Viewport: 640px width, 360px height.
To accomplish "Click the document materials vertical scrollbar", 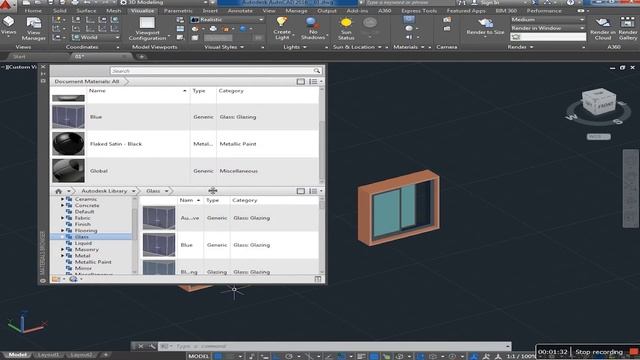I will pyautogui.click(x=322, y=135).
